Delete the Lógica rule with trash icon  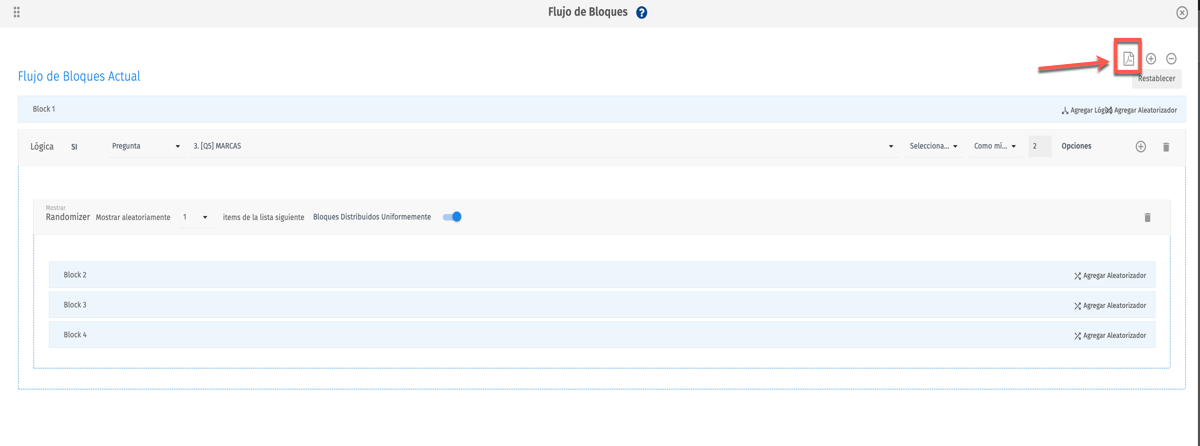[x=1166, y=147]
